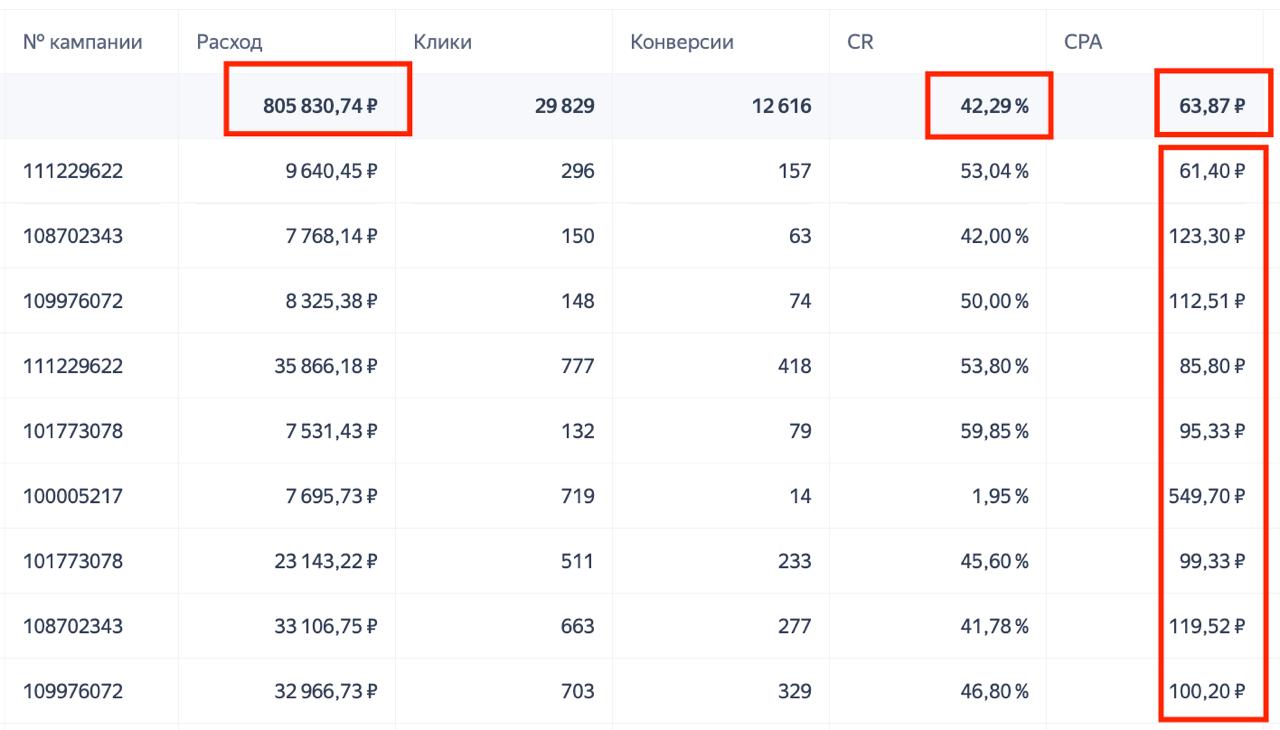
Task: Click the CR column header
Action: [x=860, y=42]
